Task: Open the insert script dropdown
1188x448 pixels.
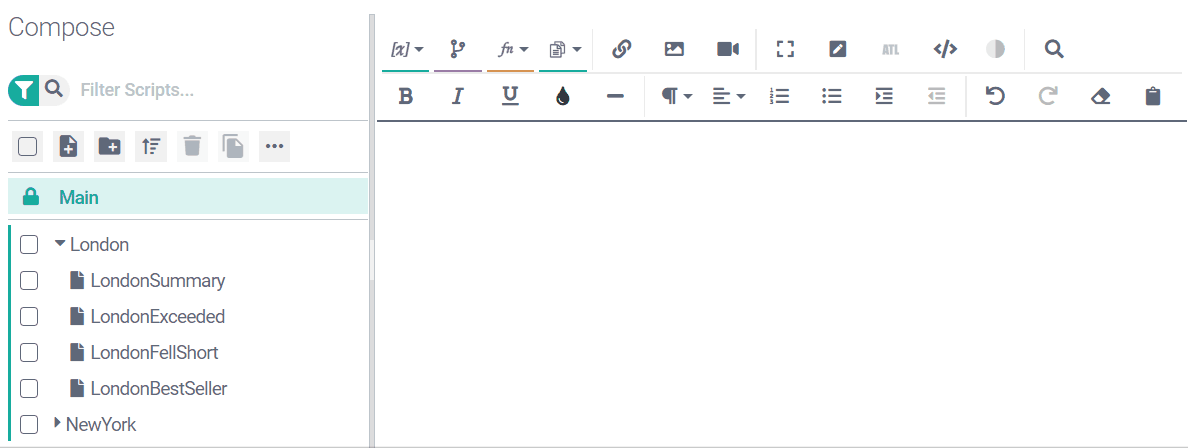Action: 564,50
